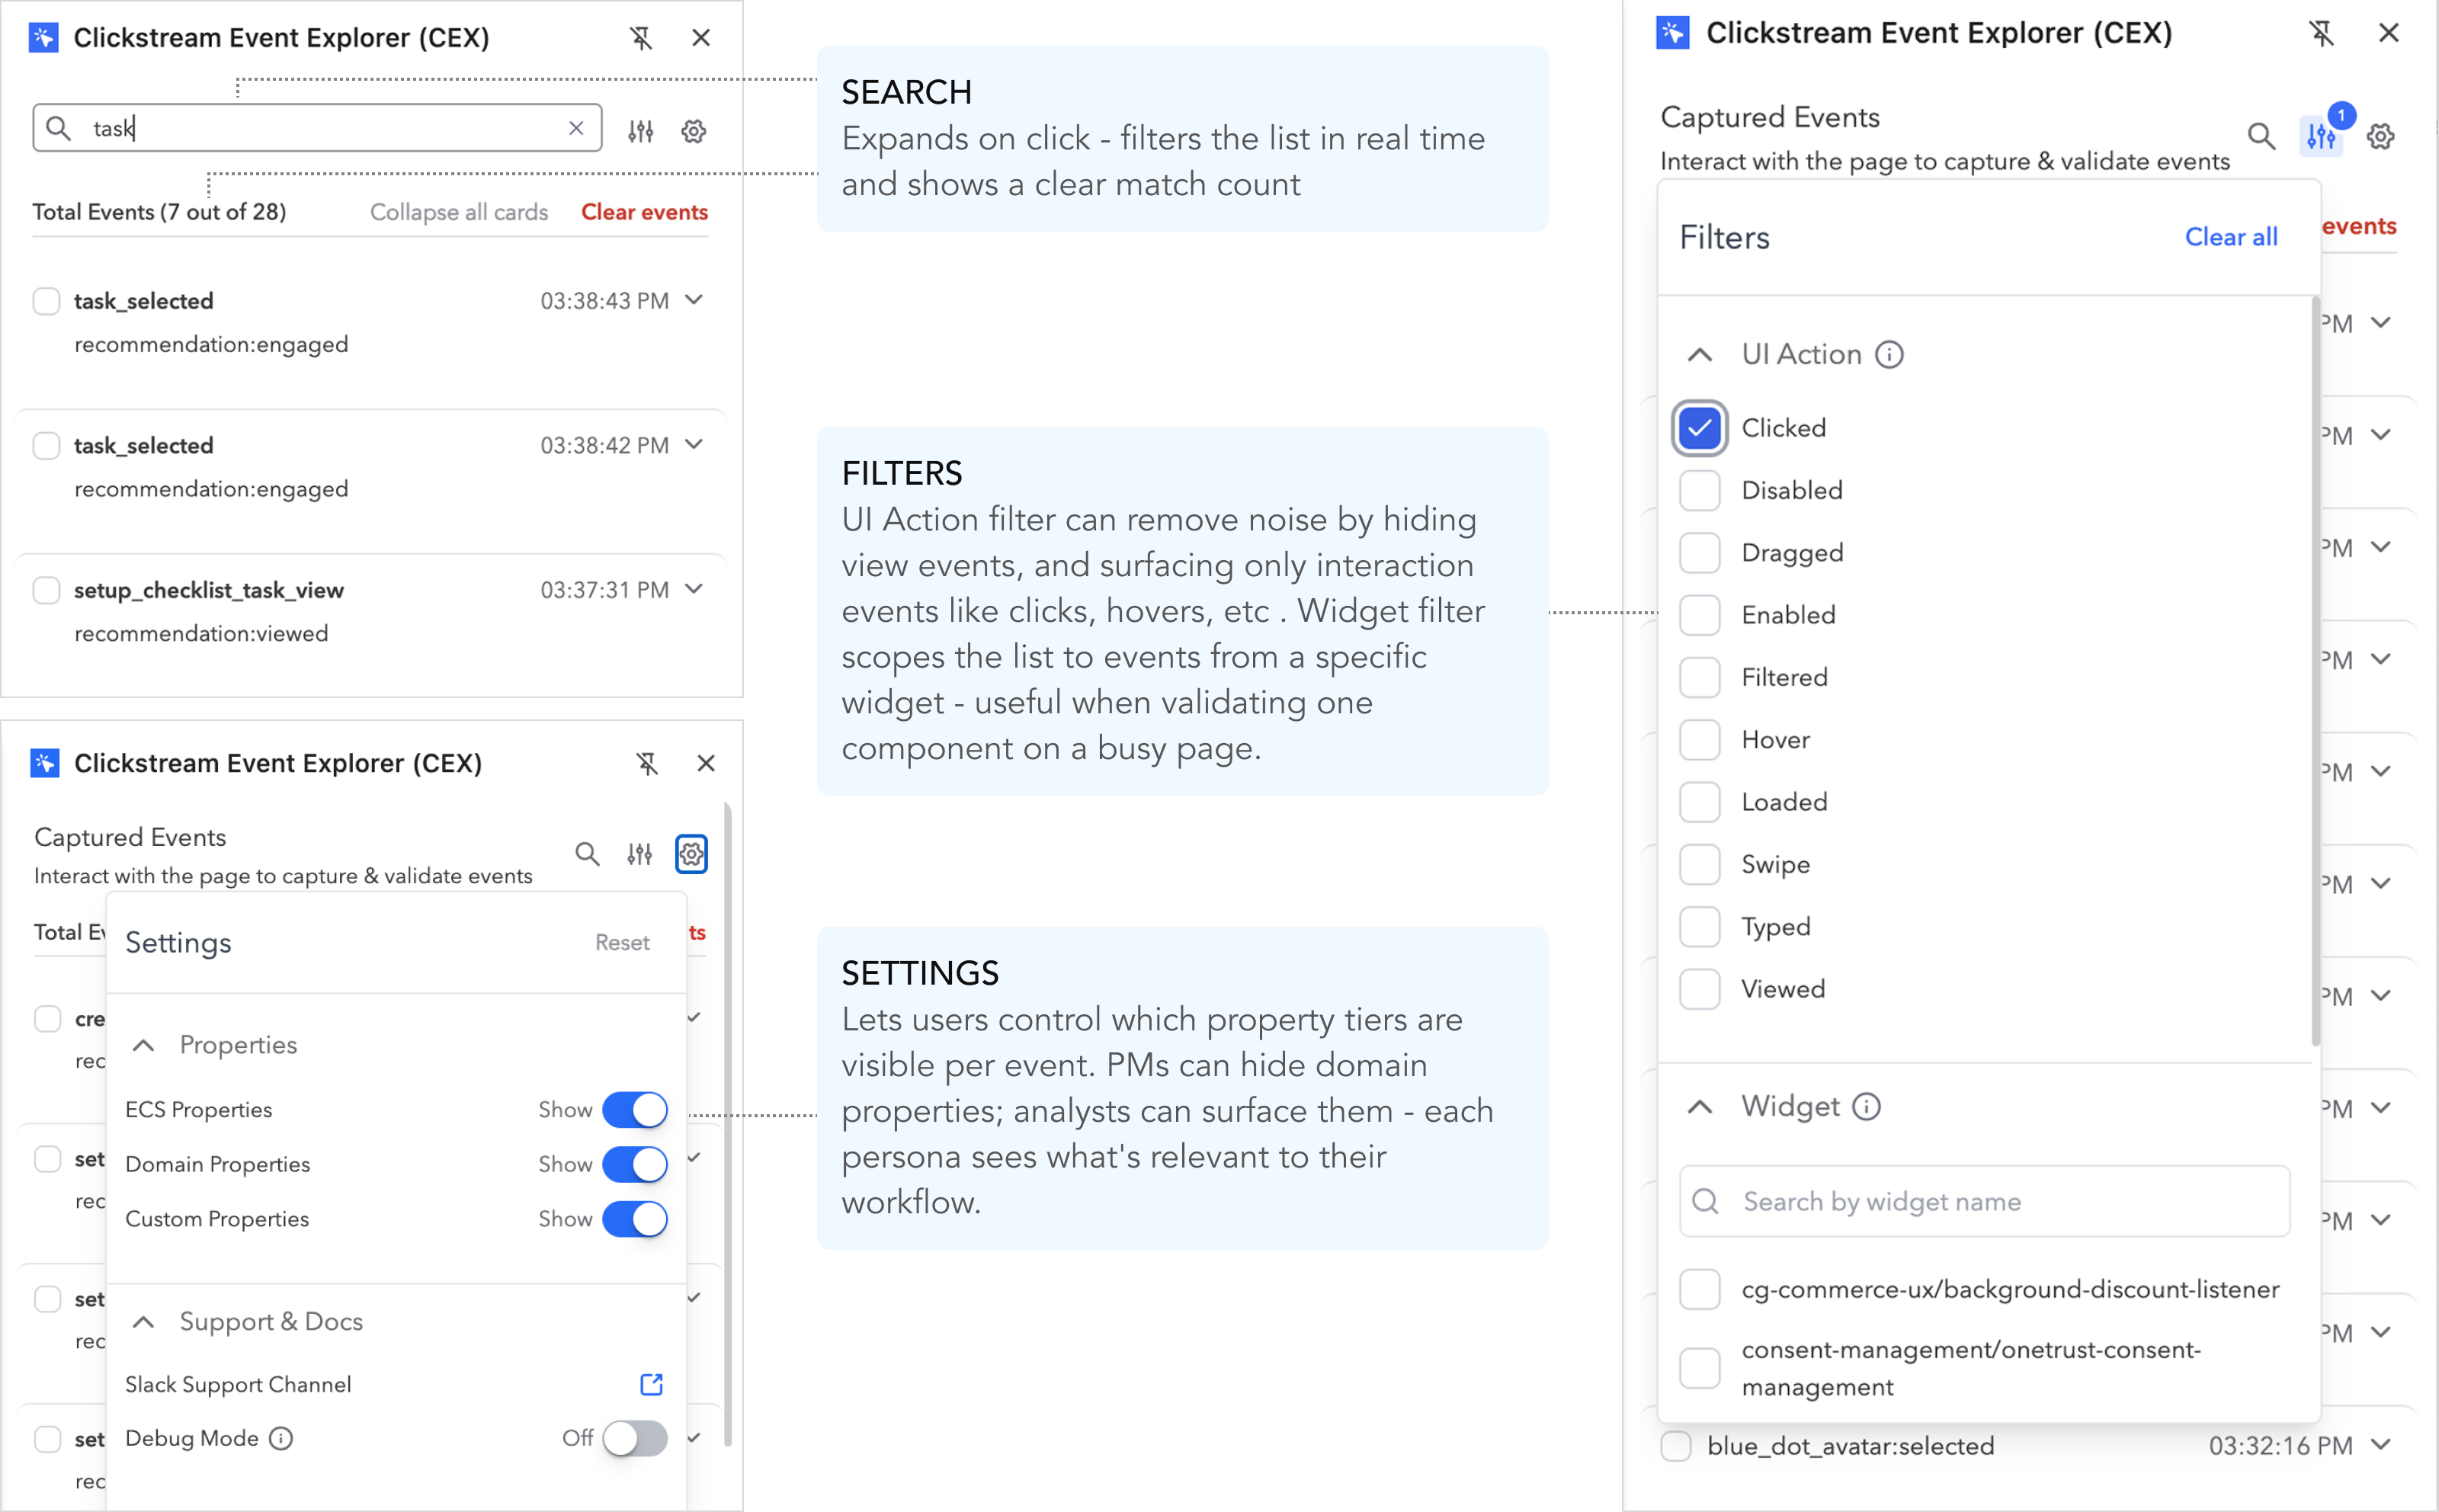Click highlighted settings gear in bottom-left panel
Screen dimensions: 2439x1512
point(692,854)
